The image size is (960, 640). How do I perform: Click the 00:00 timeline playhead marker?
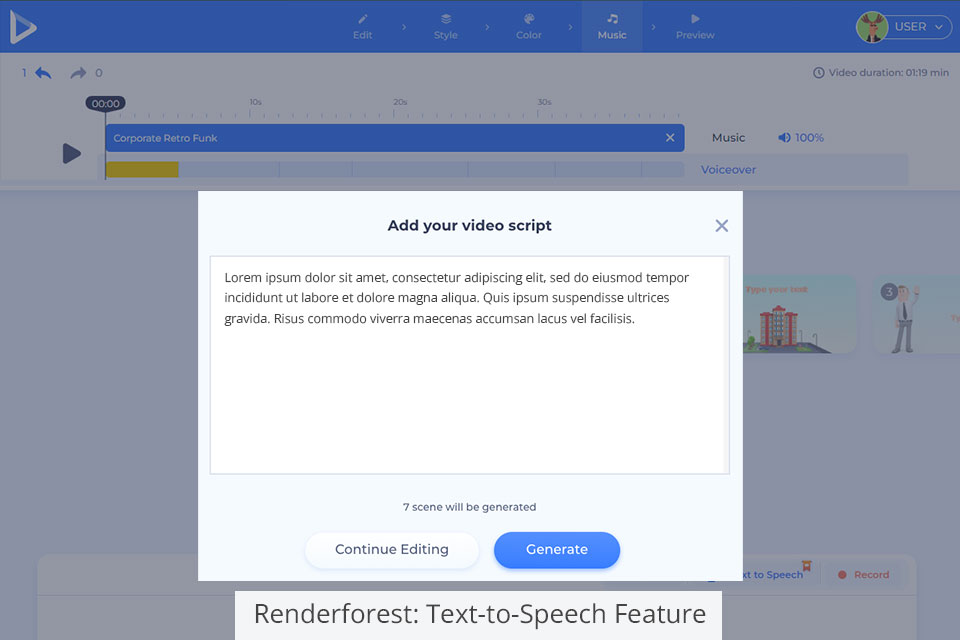tap(105, 104)
